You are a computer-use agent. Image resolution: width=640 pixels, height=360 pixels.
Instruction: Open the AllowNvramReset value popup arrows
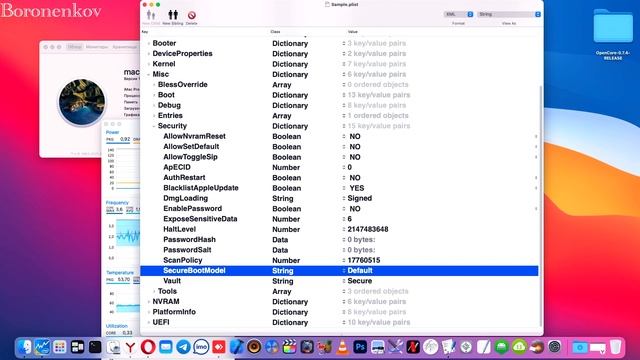536,136
